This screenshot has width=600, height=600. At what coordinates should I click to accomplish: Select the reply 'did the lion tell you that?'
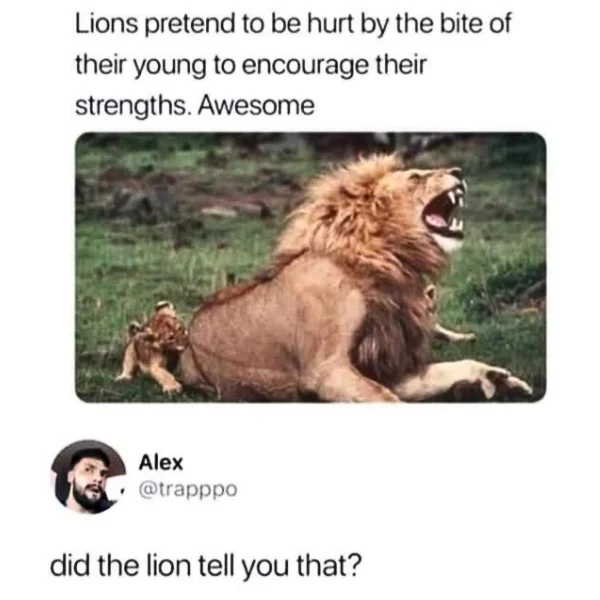point(205,566)
